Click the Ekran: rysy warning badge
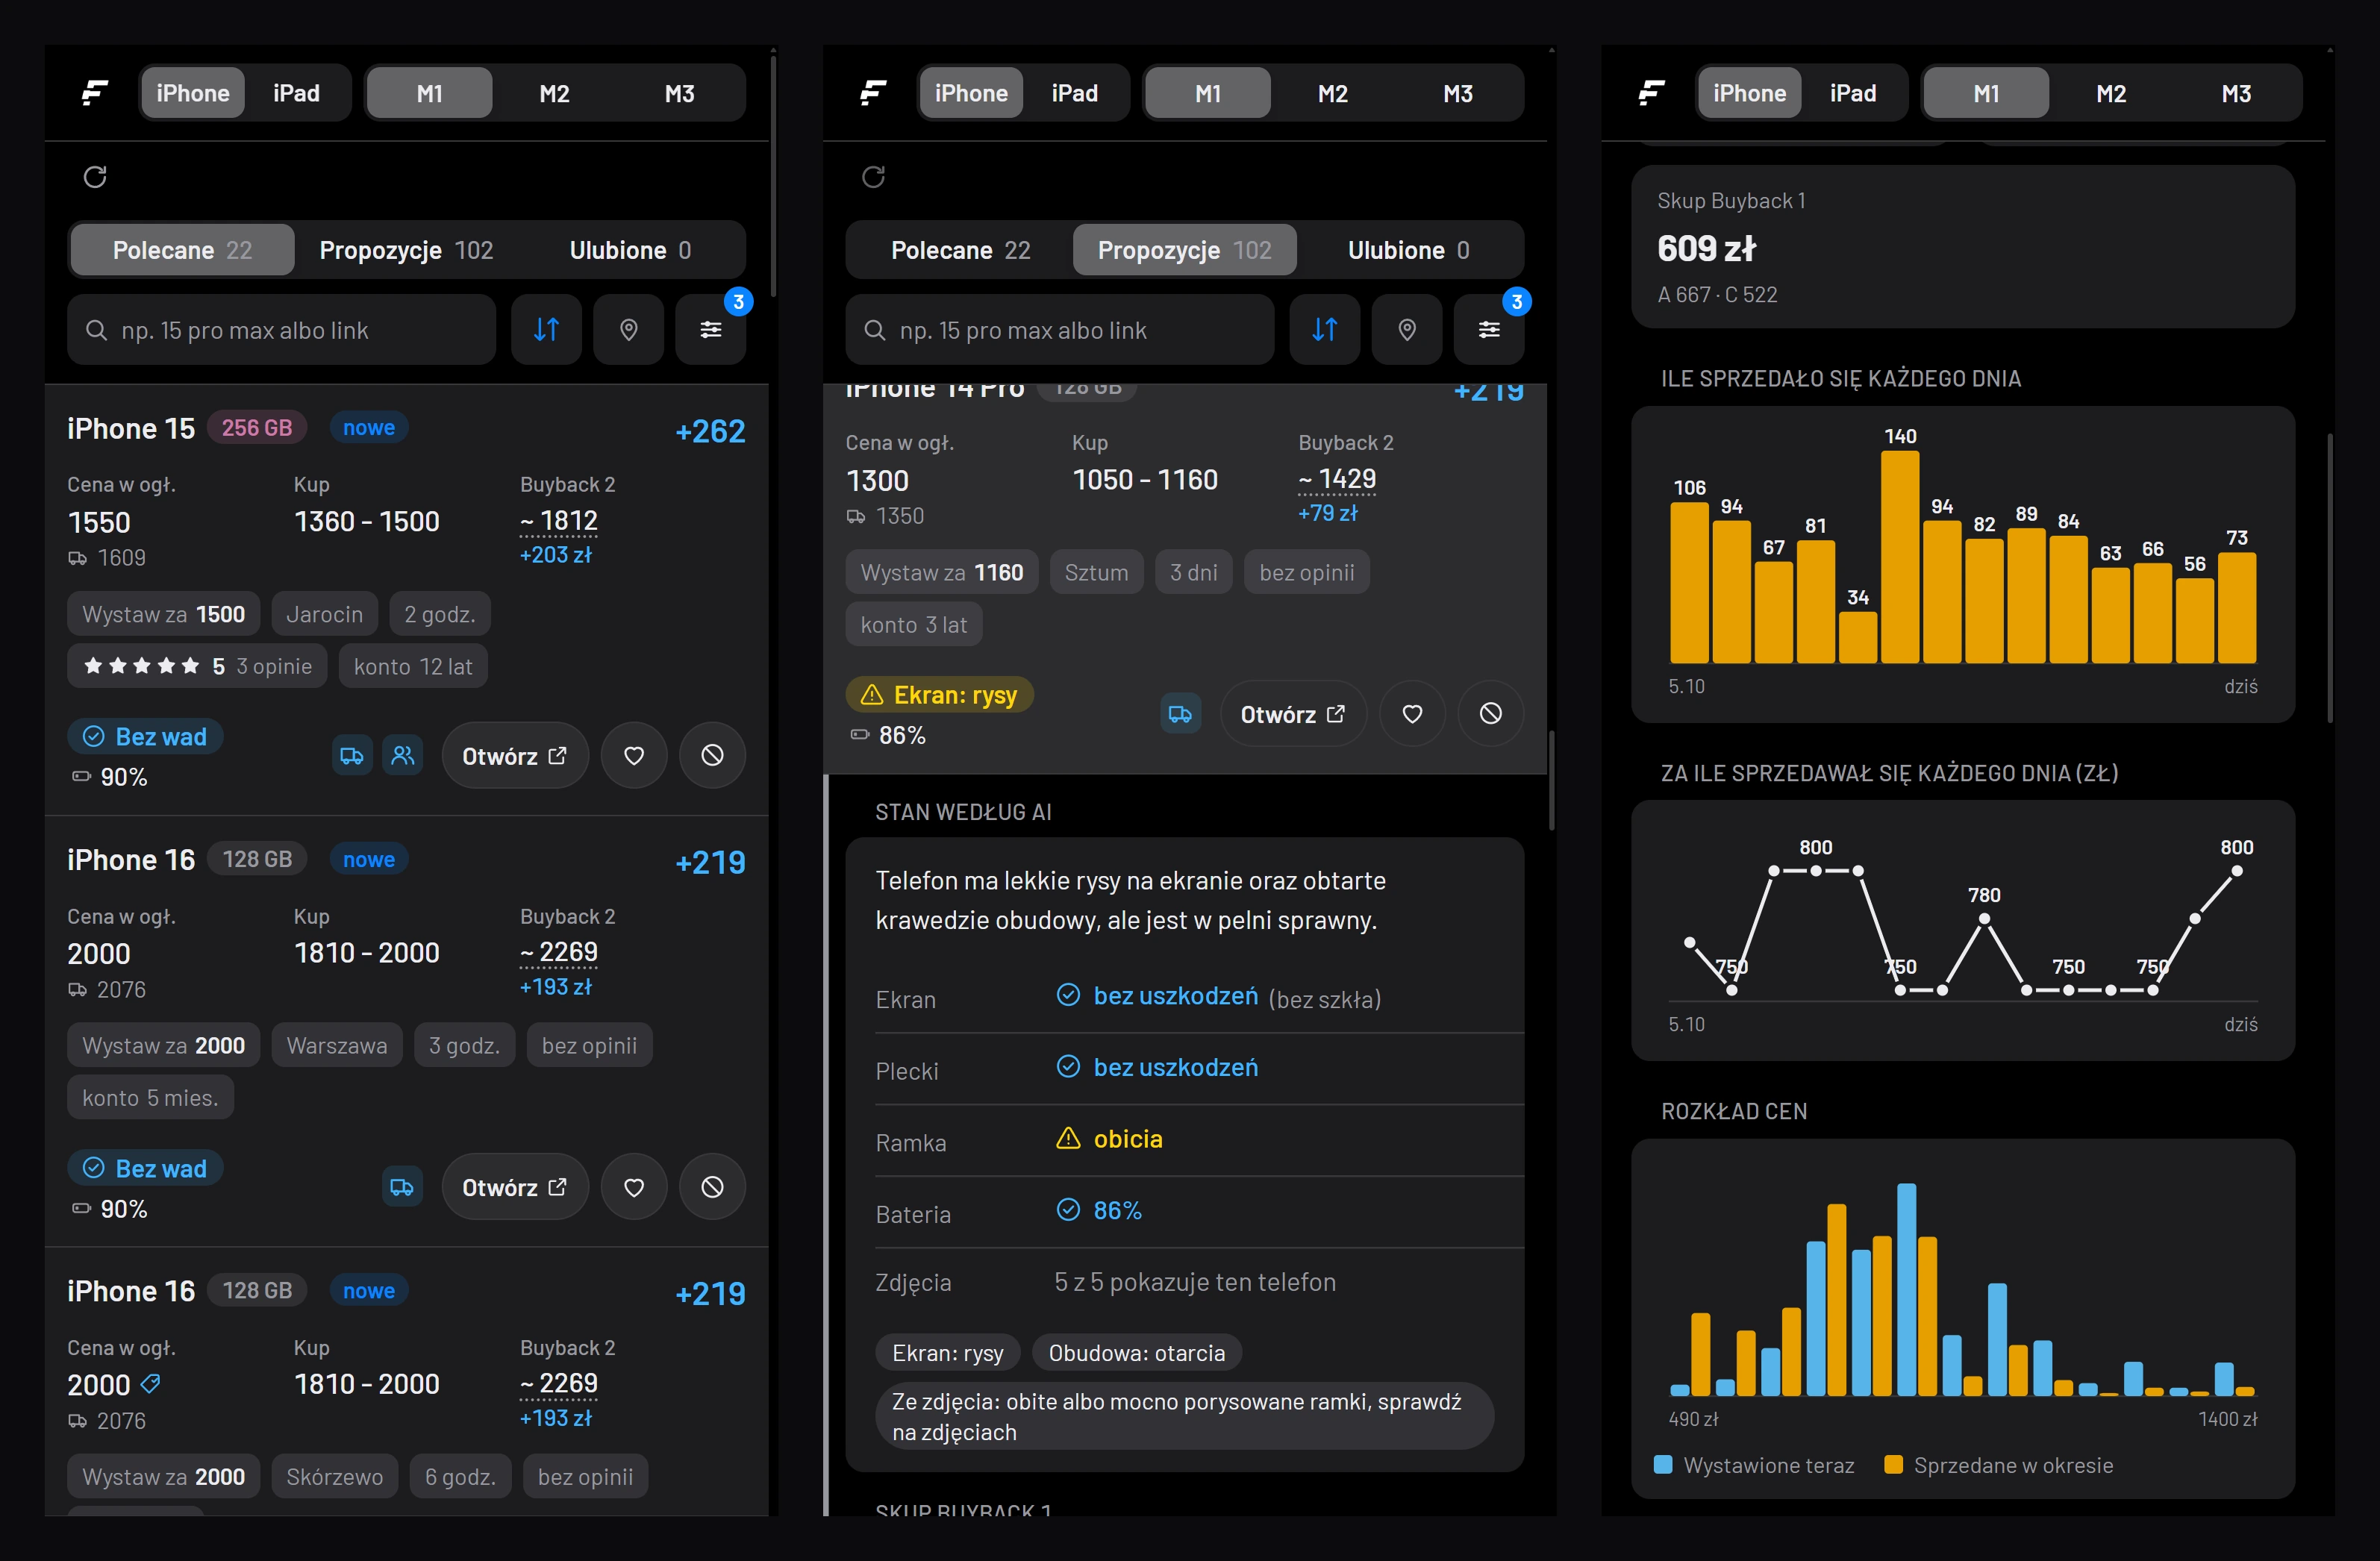 tap(940, 694)
